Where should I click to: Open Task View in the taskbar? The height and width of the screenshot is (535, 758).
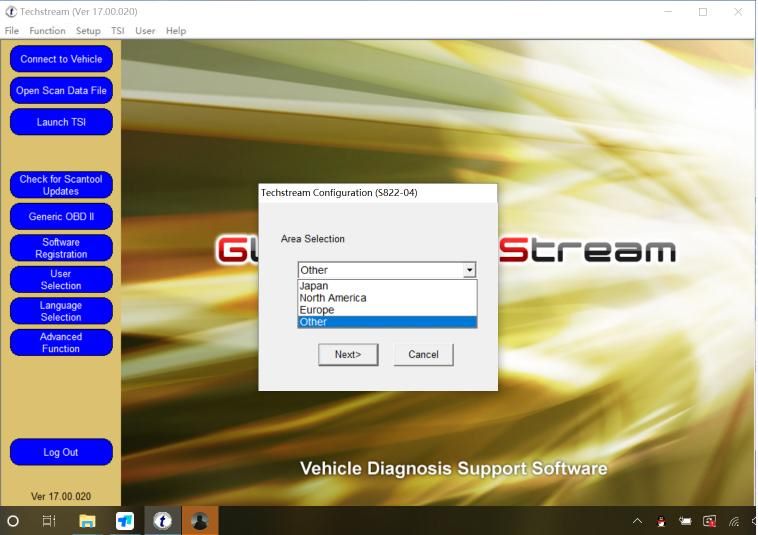point(49,521)
